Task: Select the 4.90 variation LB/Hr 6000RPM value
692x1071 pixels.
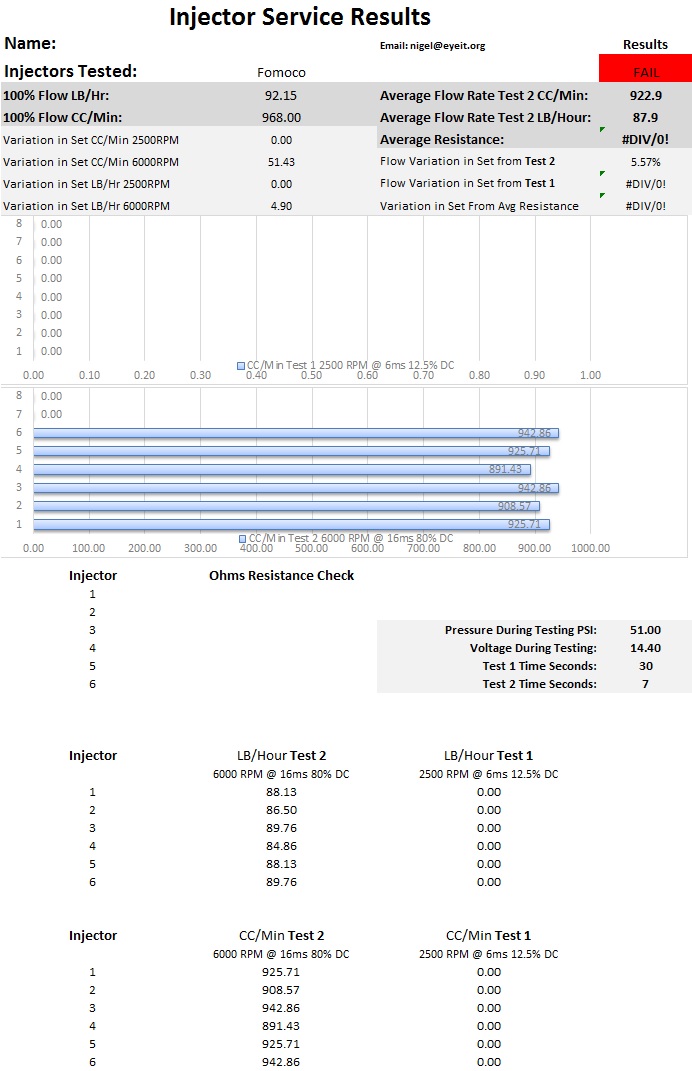Action: tap(281, 206)
